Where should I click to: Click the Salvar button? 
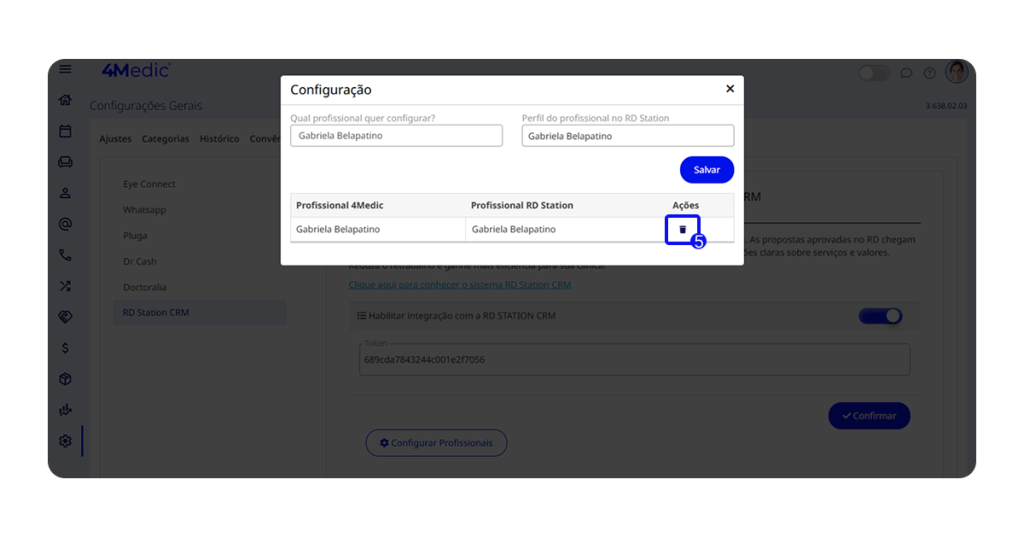706,170
